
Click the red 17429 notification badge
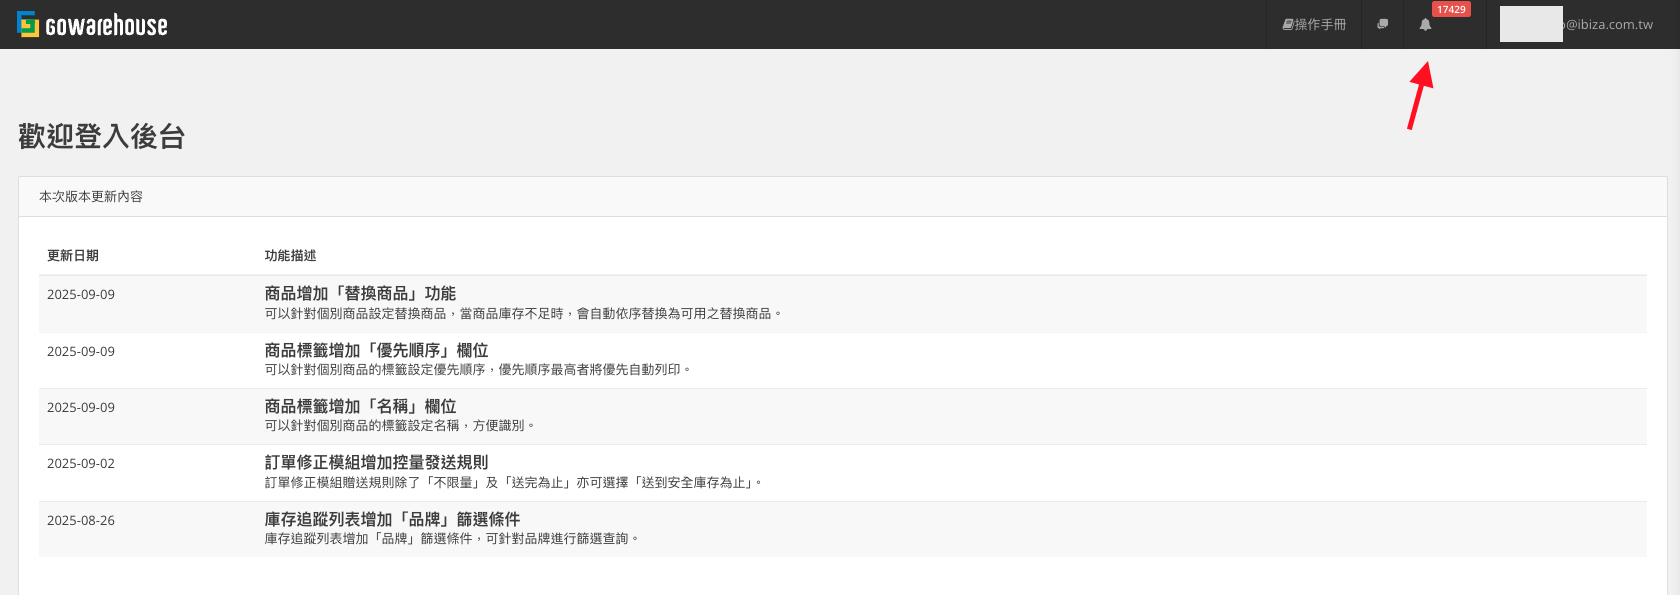click(x=1450, y=9)
